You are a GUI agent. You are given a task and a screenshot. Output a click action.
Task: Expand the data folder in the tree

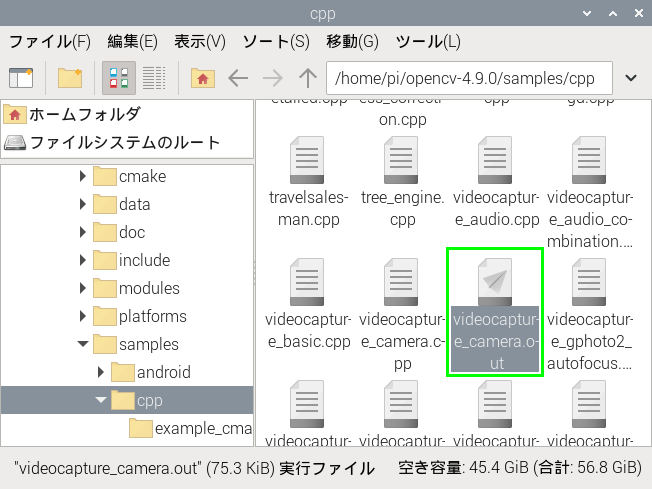coord(82,204)
